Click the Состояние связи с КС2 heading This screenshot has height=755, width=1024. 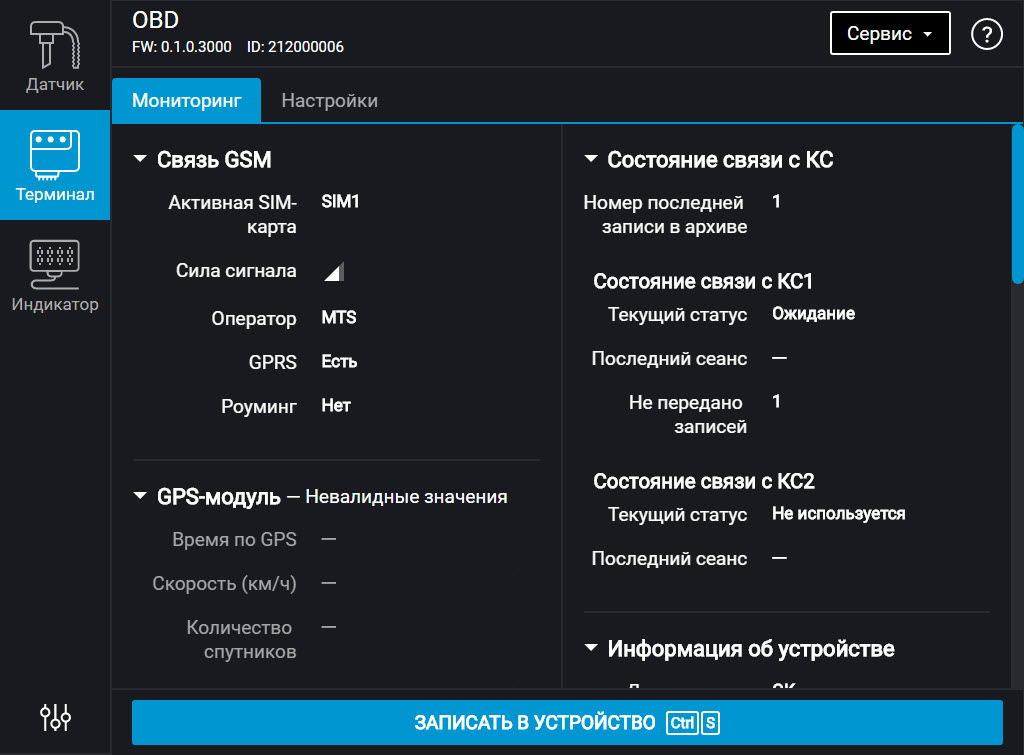(x=703, y=481)
